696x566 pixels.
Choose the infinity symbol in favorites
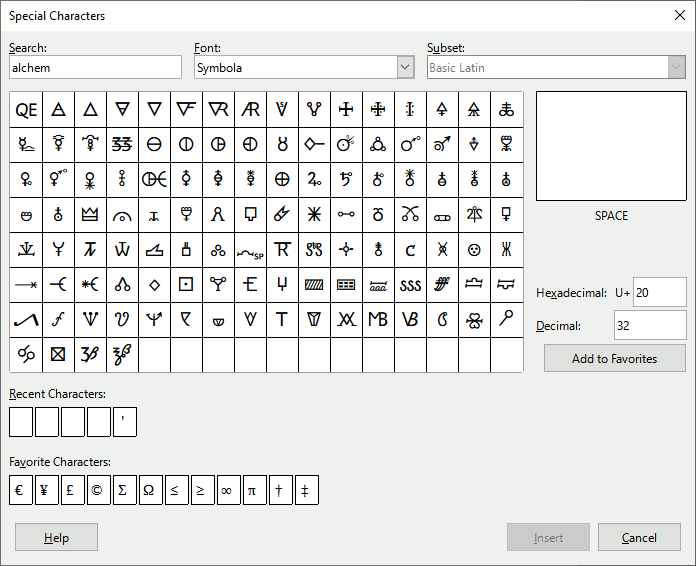(228, 491)
